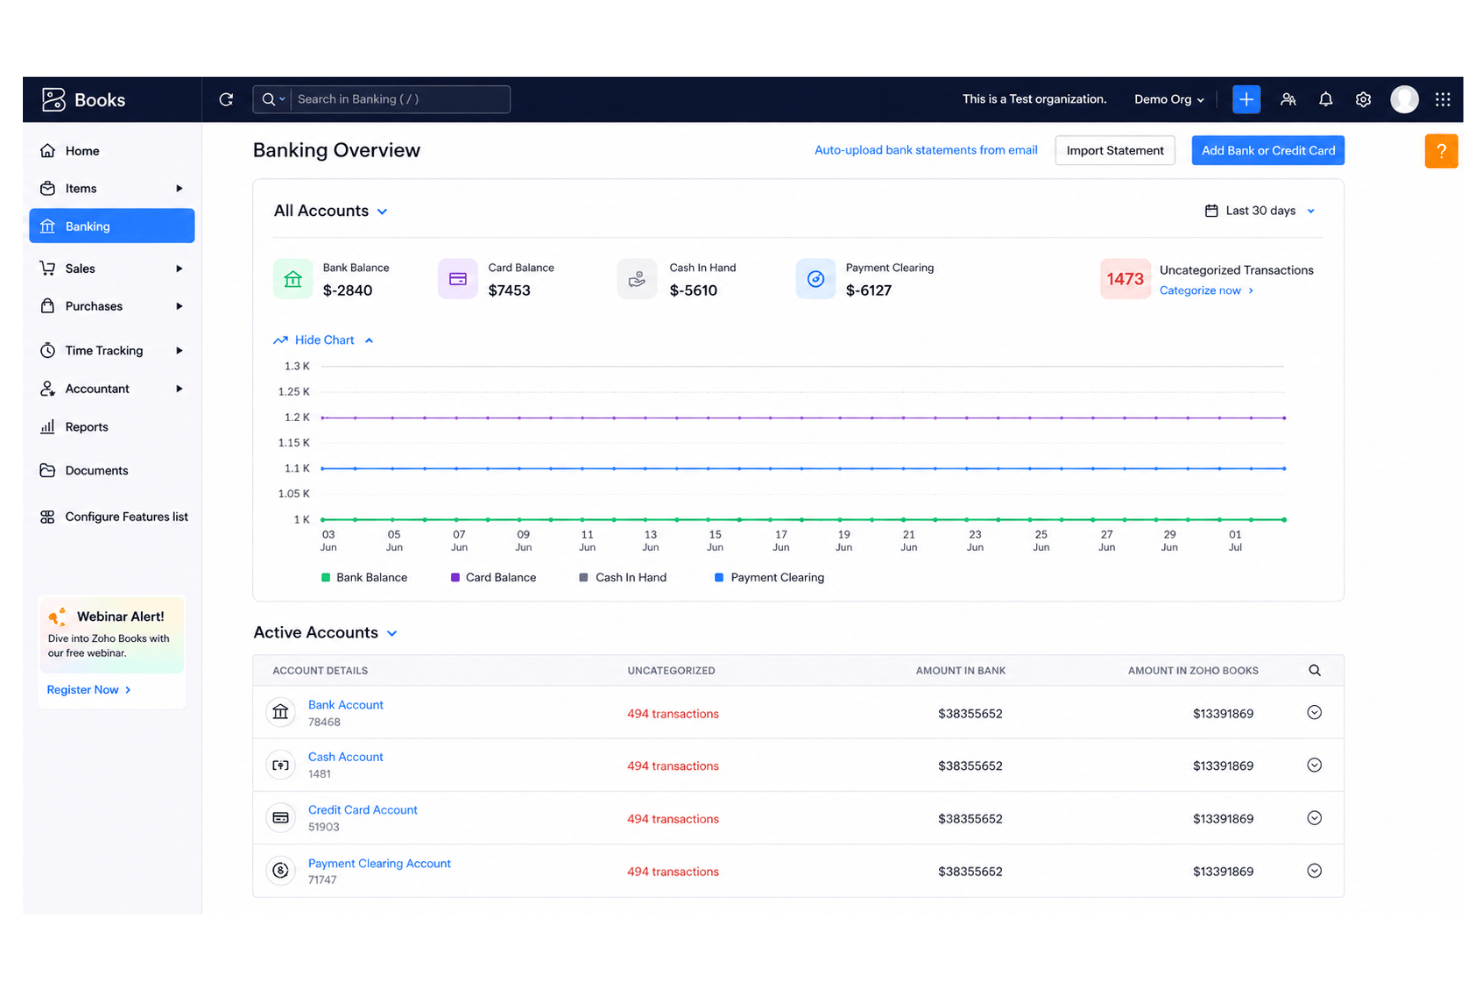Go to Home in the sidebar
The image size is (1480, 987).
pos(111,151)
